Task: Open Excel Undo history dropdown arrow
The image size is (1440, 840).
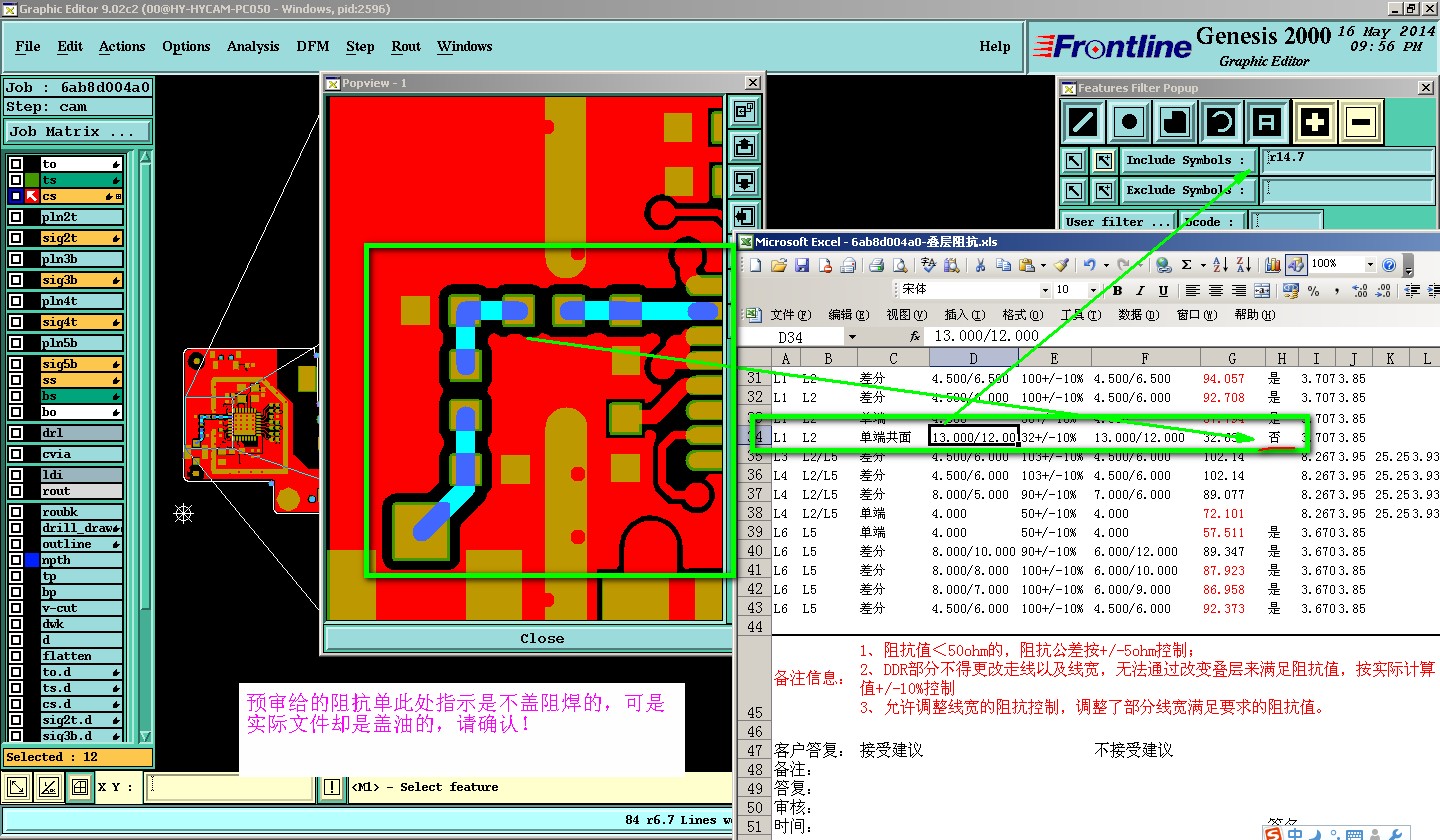Action: [x=1104, y=265]
